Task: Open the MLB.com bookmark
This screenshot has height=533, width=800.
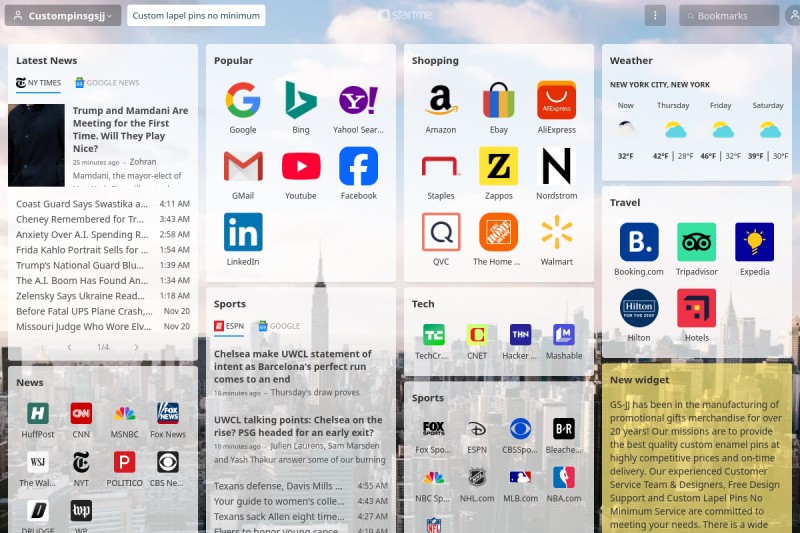Action: [x=520, y=477]
